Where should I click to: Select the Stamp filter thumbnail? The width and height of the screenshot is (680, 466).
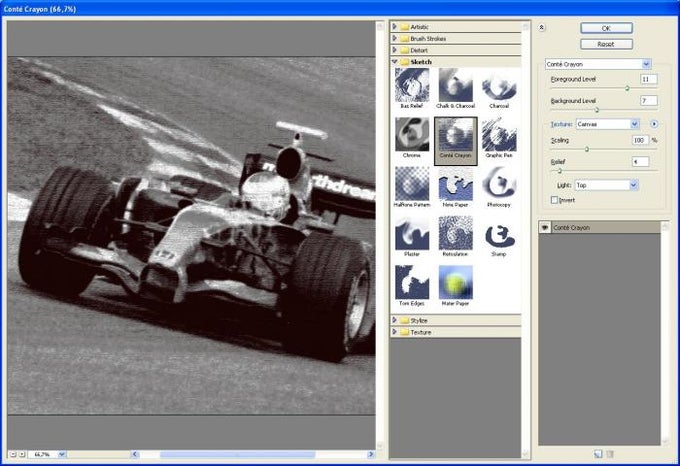point(498,234)
